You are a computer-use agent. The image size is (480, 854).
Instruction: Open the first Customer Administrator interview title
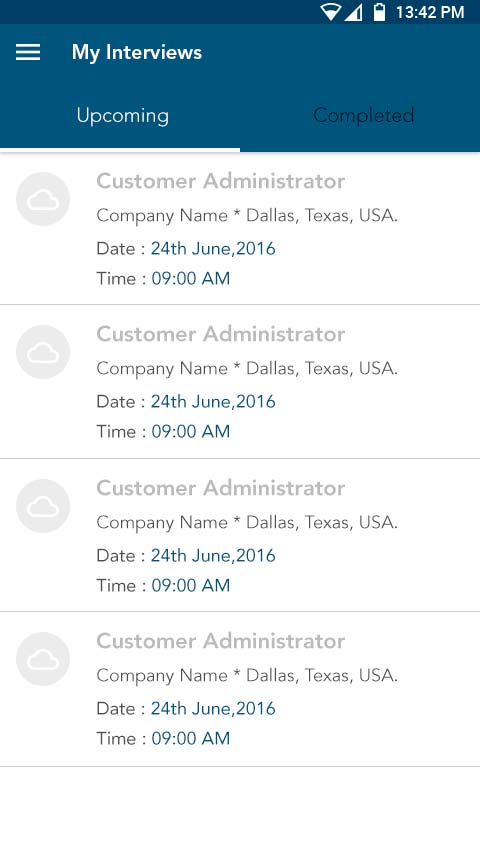coord(221,181)
